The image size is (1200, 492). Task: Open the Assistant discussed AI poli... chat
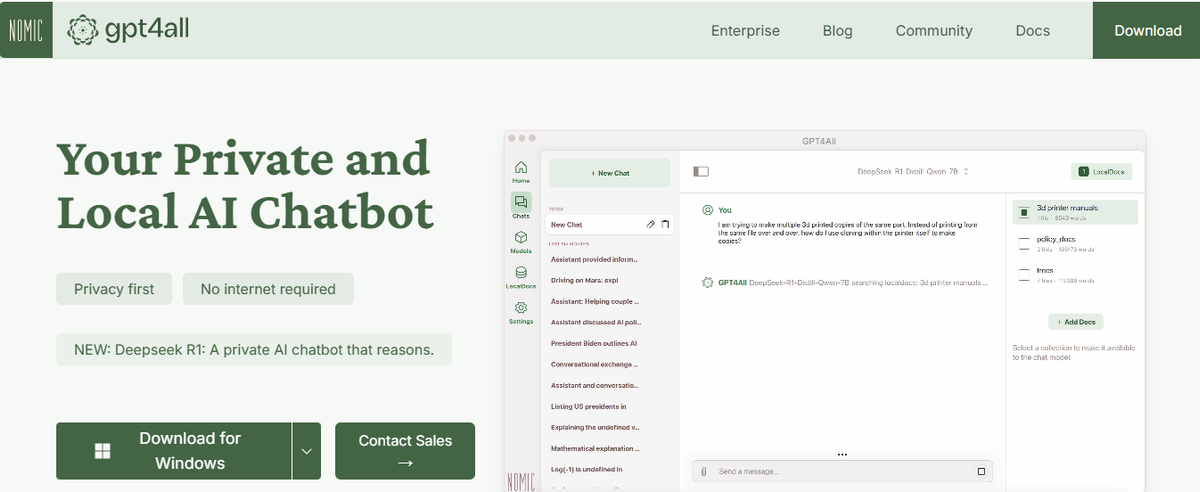click(x=596, y=322)
